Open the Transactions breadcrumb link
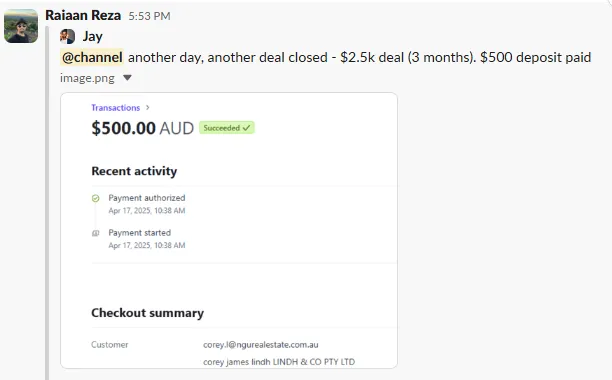612x380 pixels. tap(116, 108)
